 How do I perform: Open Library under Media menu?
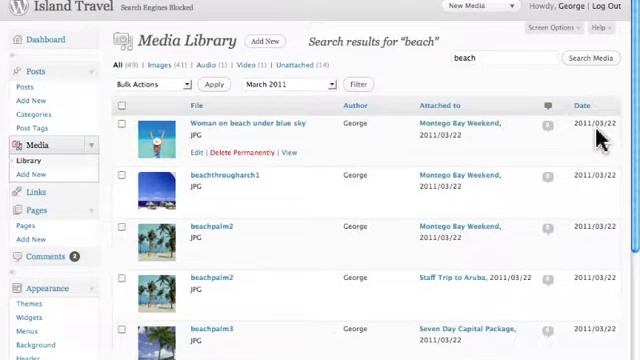pos(29,161)
